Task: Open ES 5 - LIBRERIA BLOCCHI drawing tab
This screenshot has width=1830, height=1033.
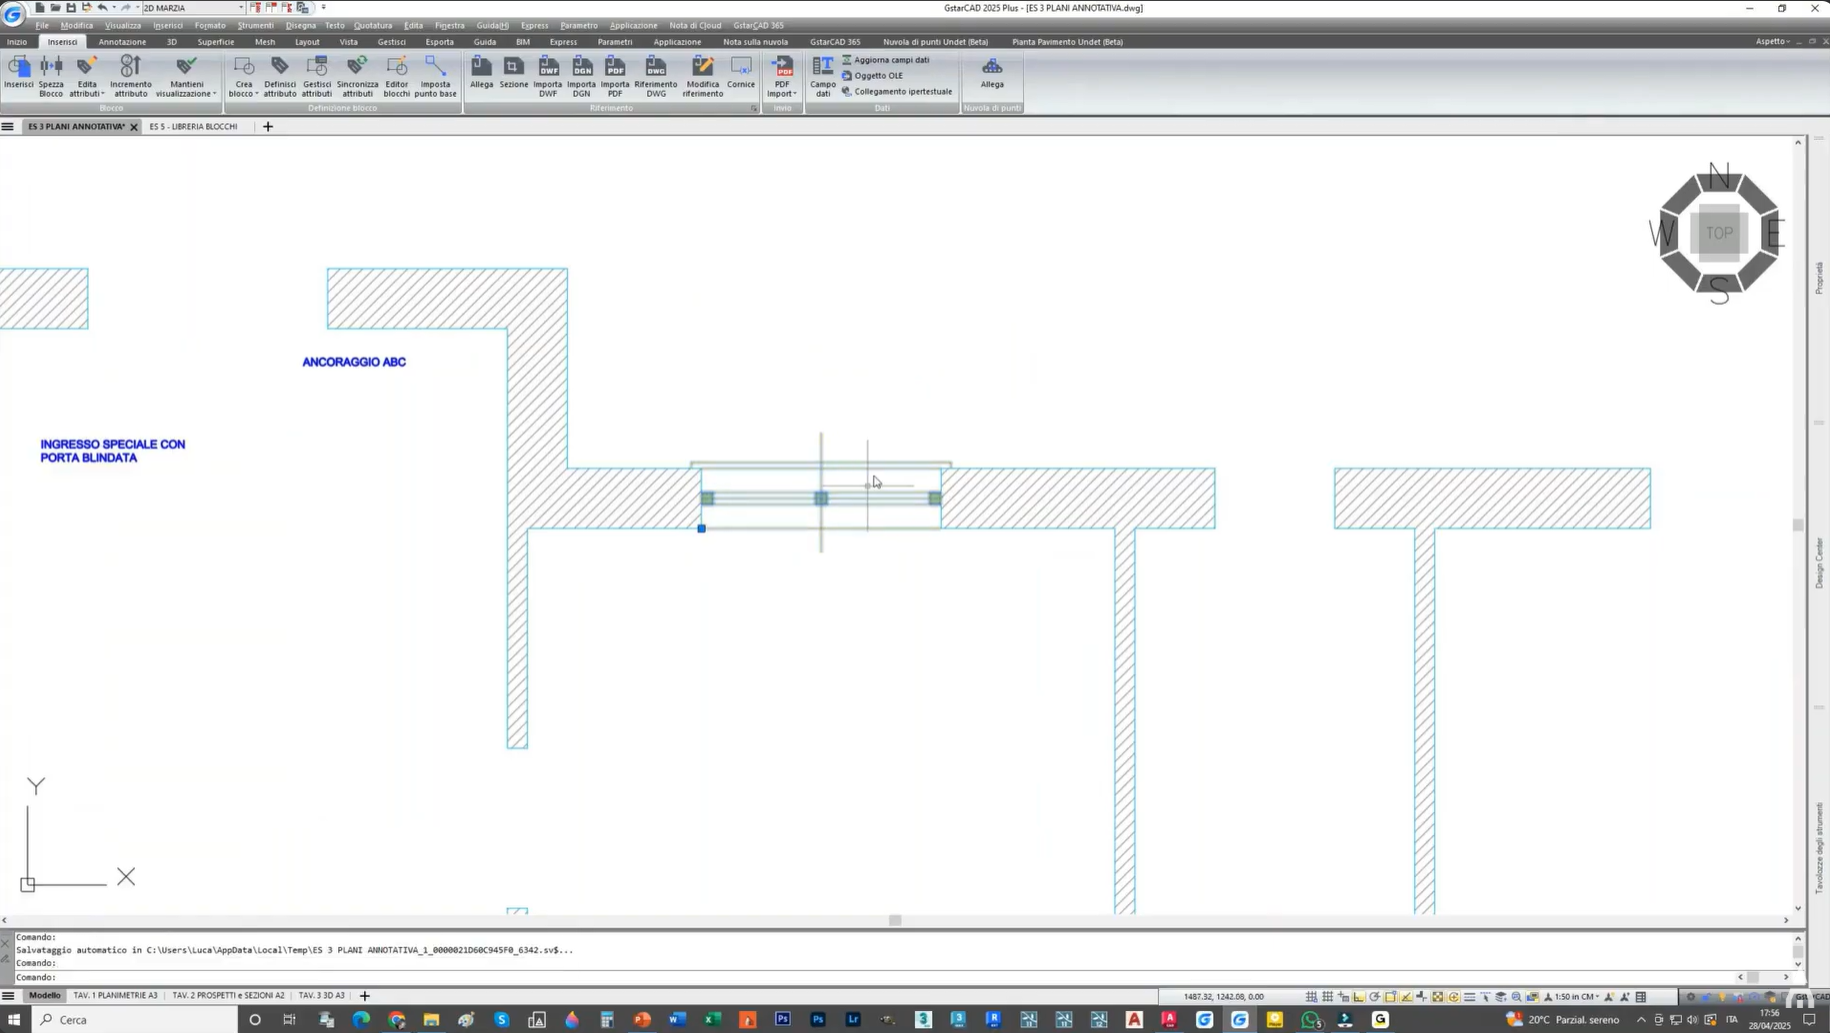Action: pyautogui.click(x=194, y=127)
